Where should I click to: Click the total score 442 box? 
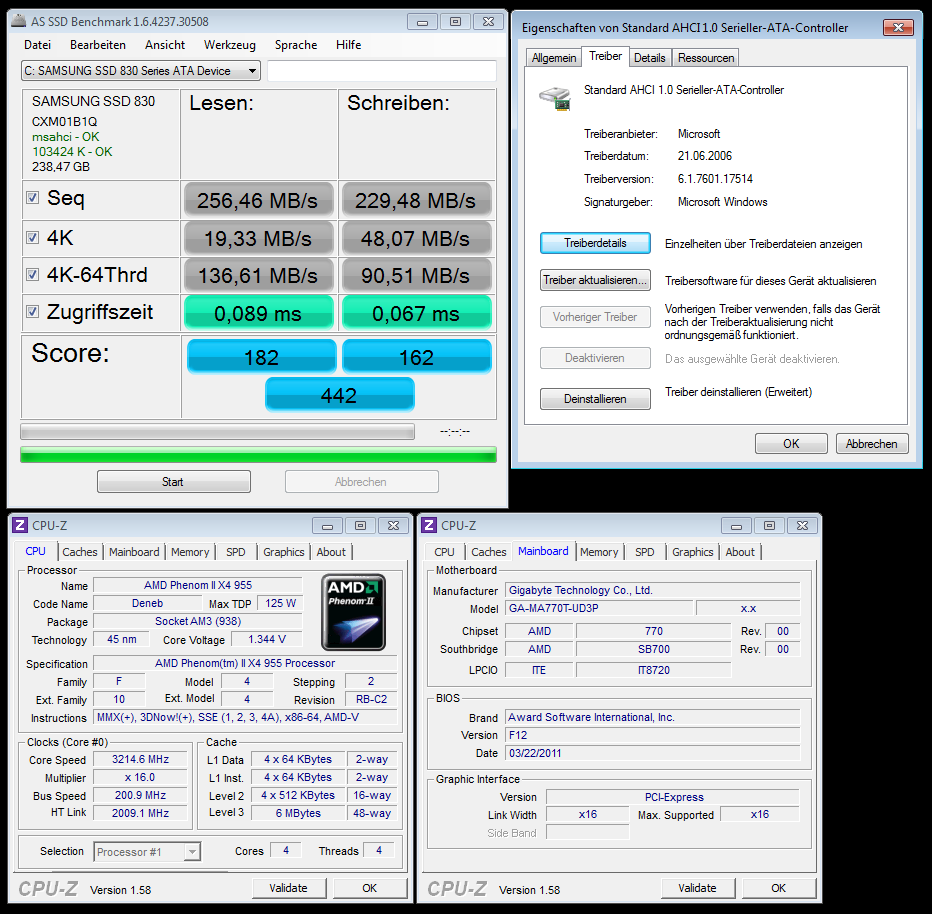tap(339, 395)
